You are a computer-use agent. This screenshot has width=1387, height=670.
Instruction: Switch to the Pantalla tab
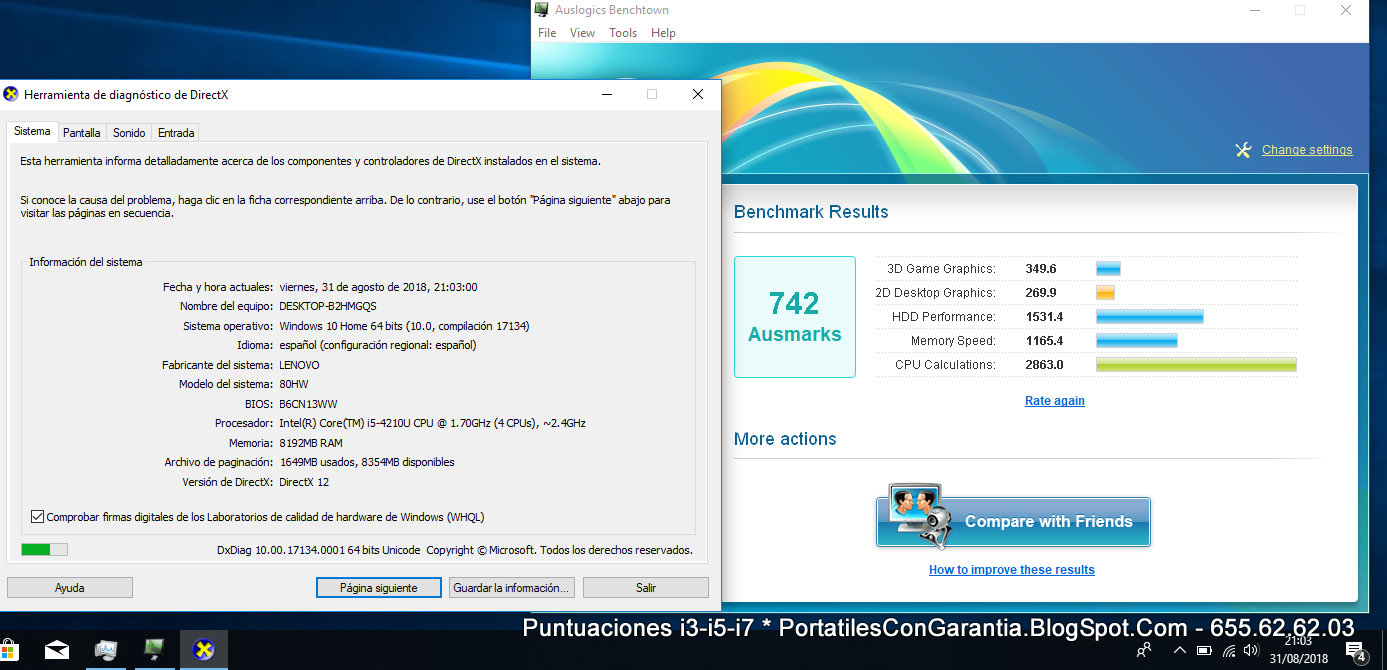[81, 132]
